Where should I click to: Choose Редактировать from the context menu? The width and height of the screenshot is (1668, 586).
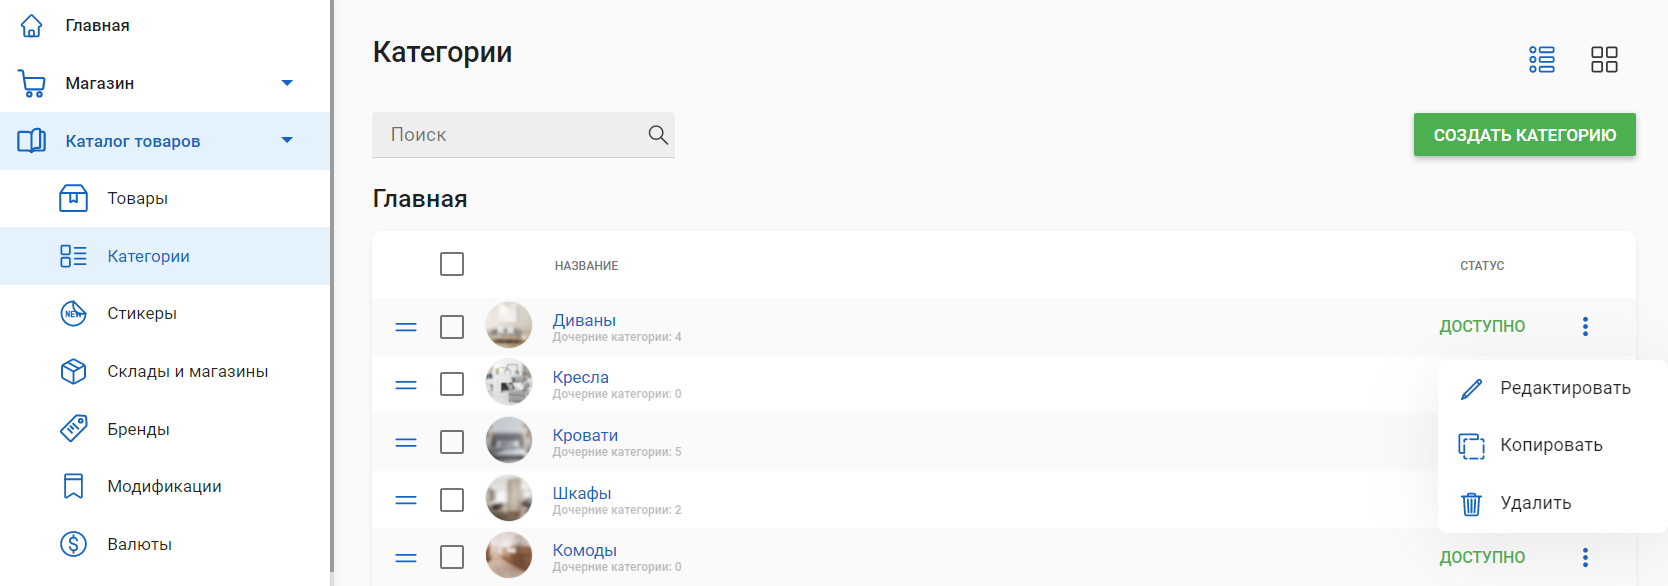[x=1564, y=388]
